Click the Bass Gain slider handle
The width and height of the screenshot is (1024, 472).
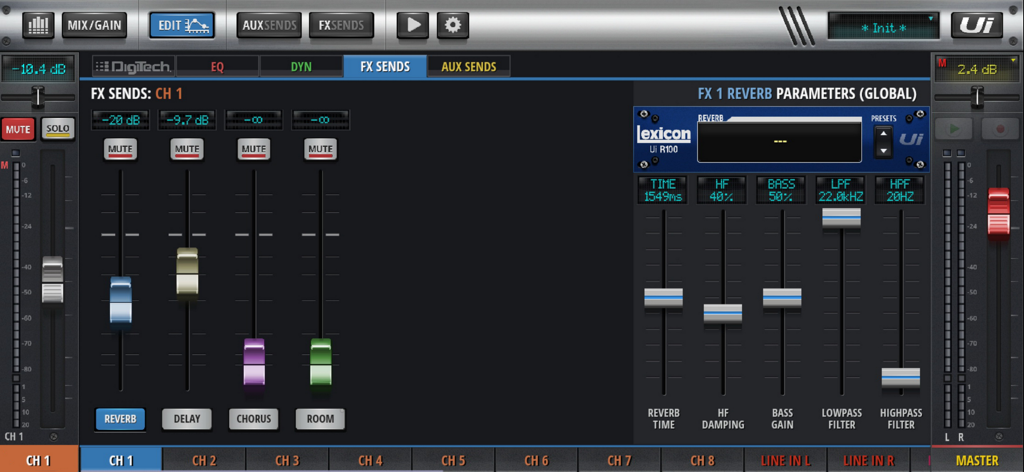(782, 297)
